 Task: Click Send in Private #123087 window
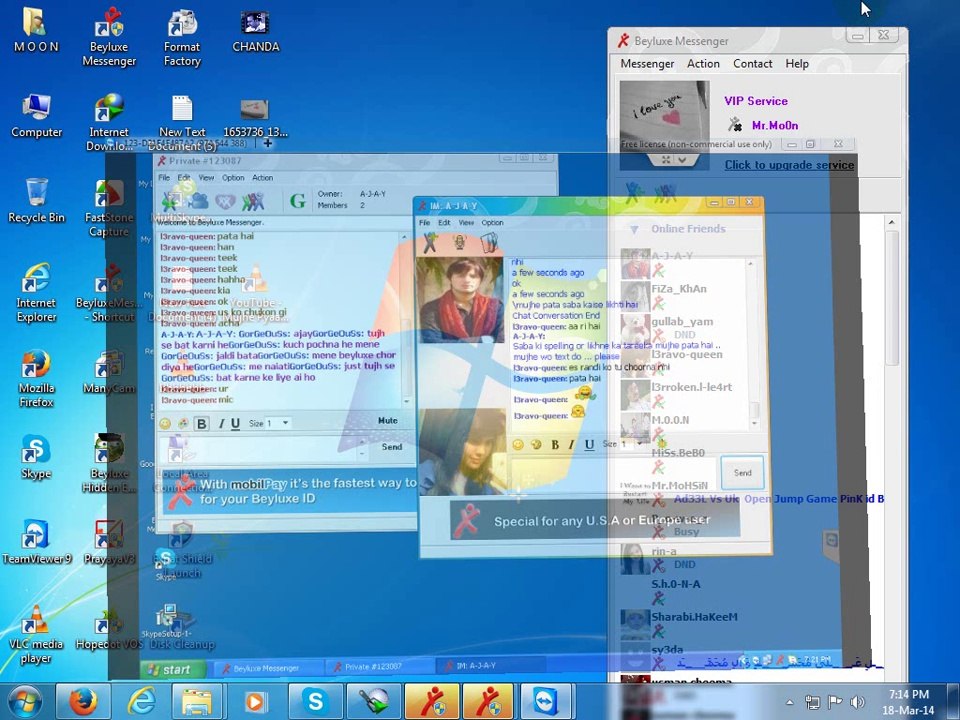coord(392,447)
